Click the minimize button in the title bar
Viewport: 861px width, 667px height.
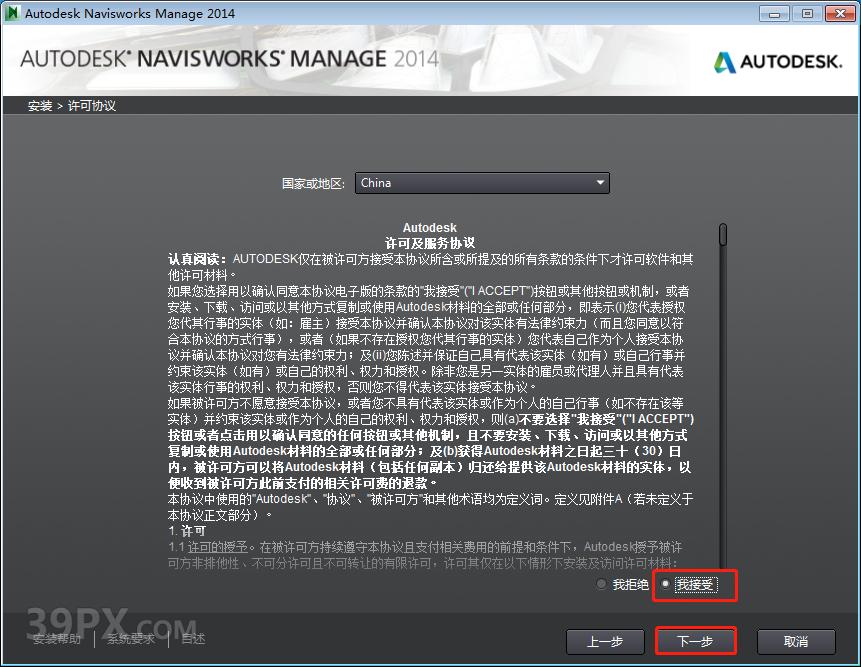772,13
